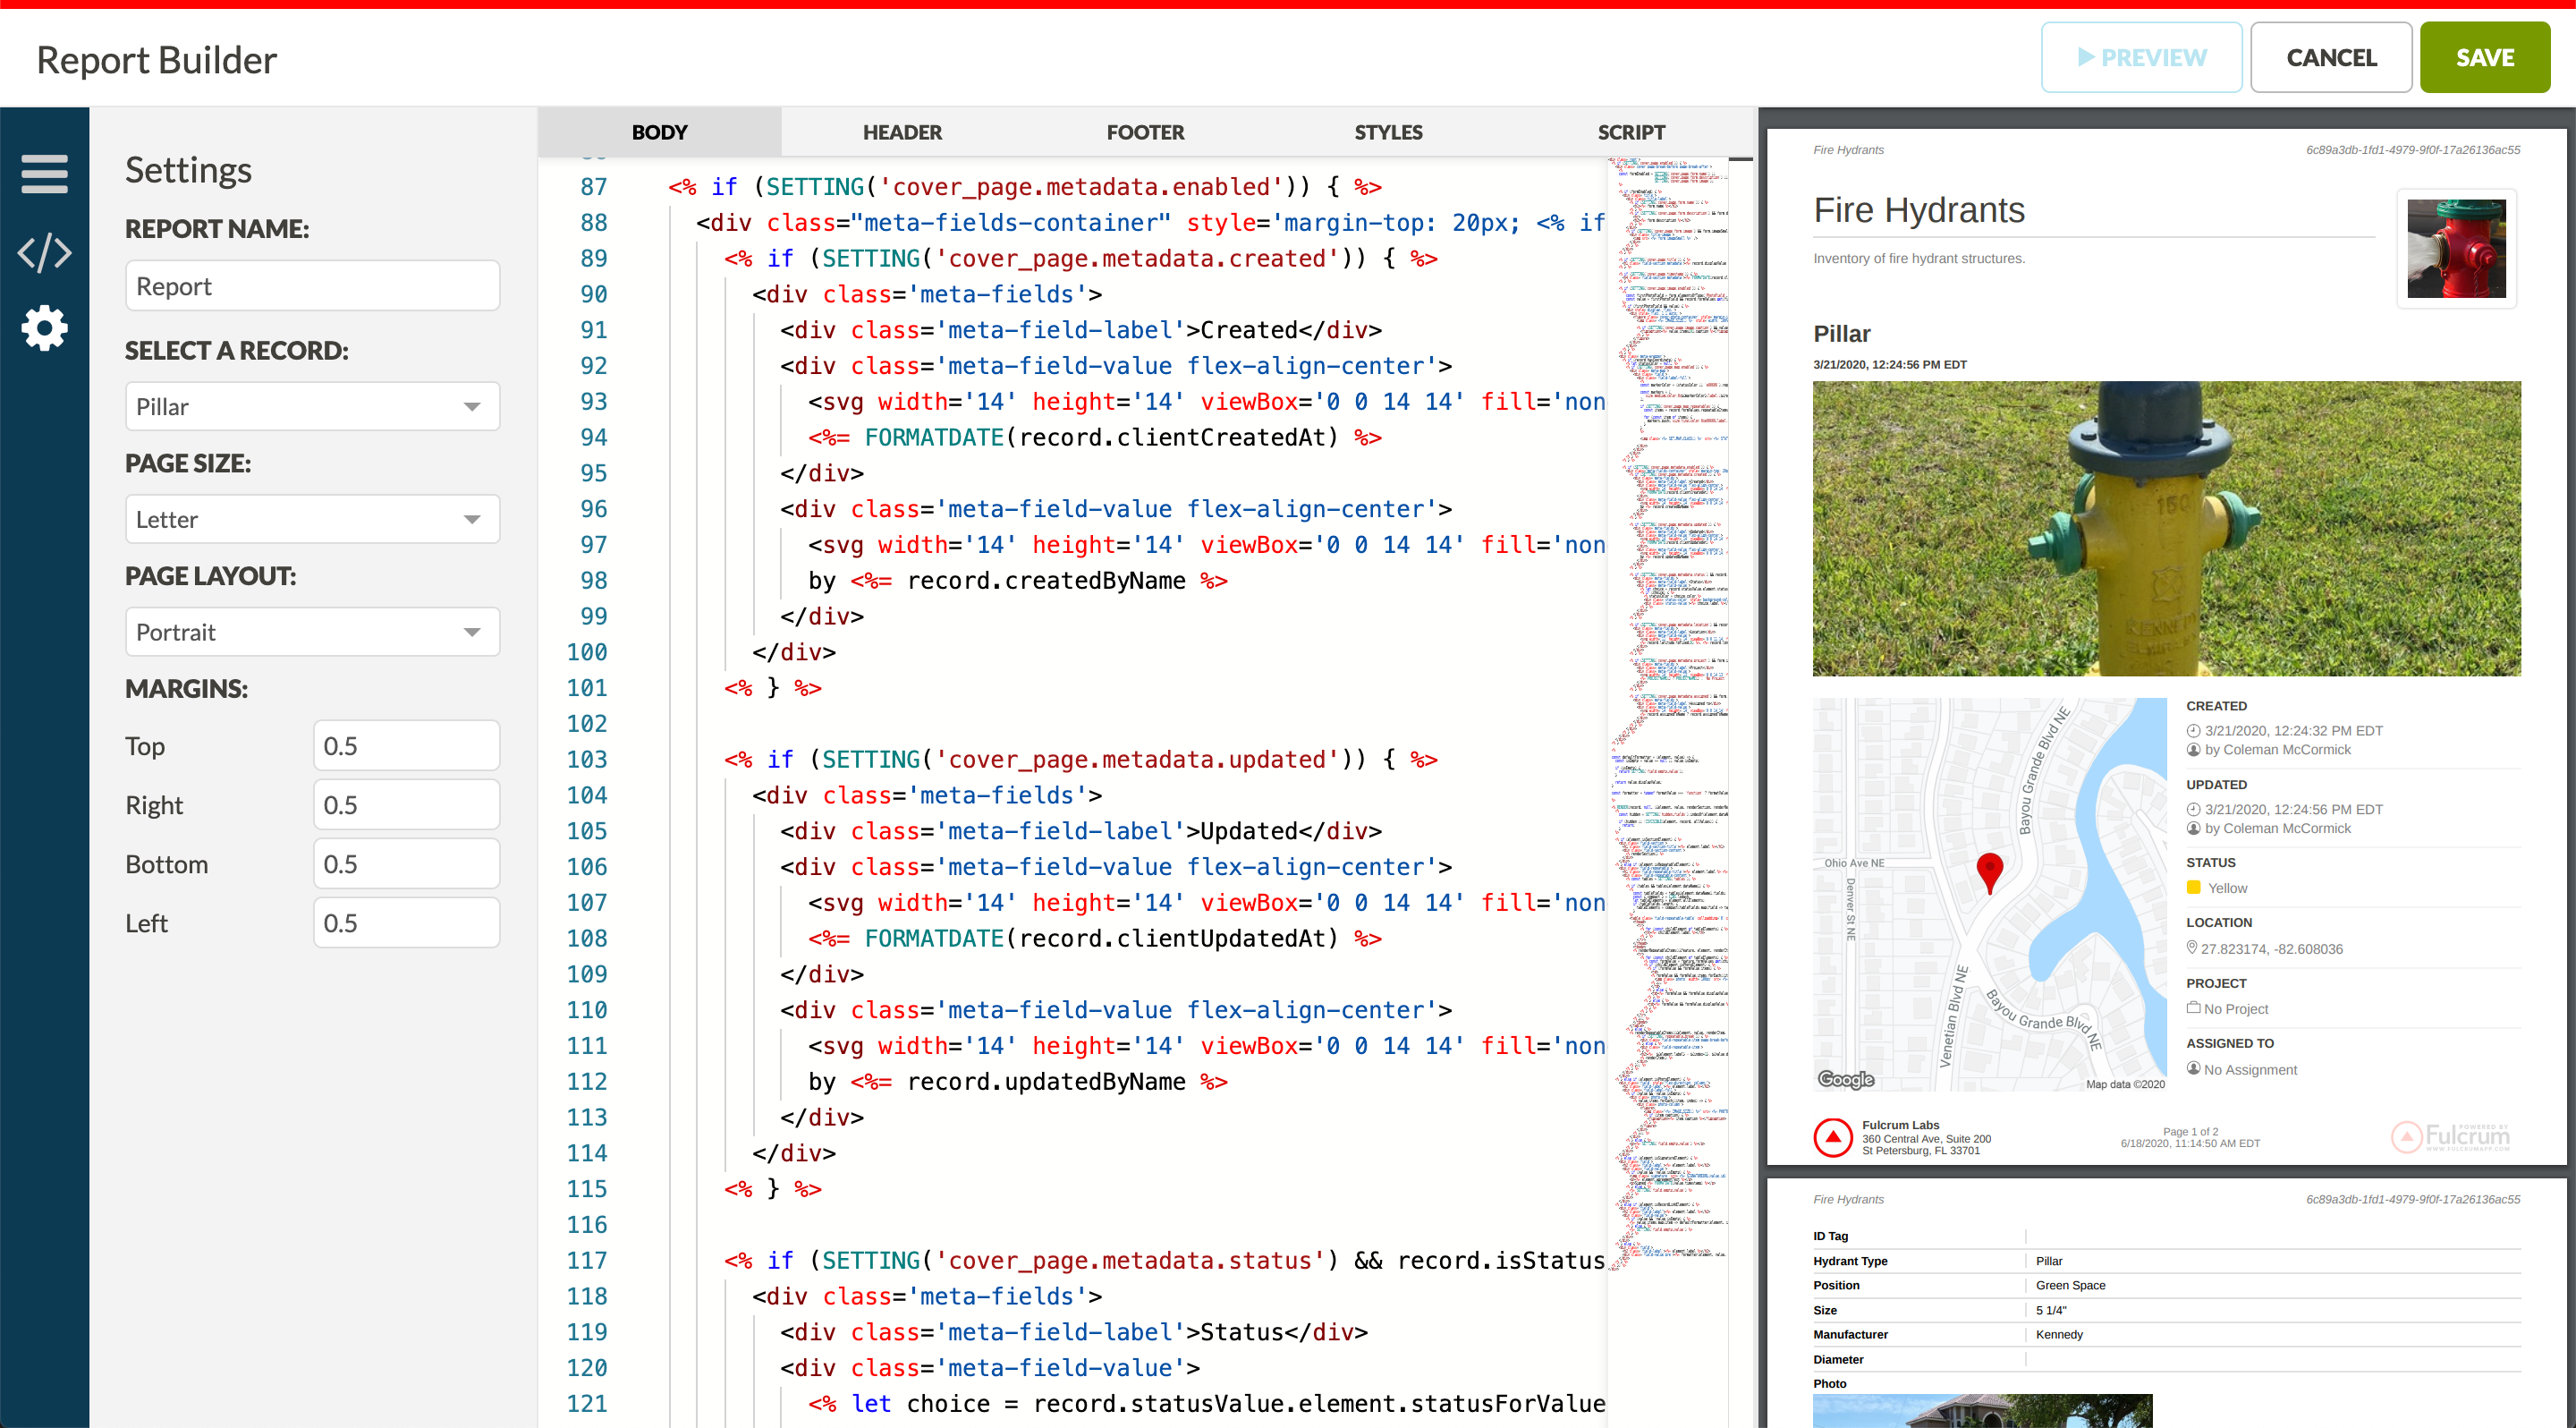
Task: Open the Page Layout Portrait dropdown
Action: (312, 632)
